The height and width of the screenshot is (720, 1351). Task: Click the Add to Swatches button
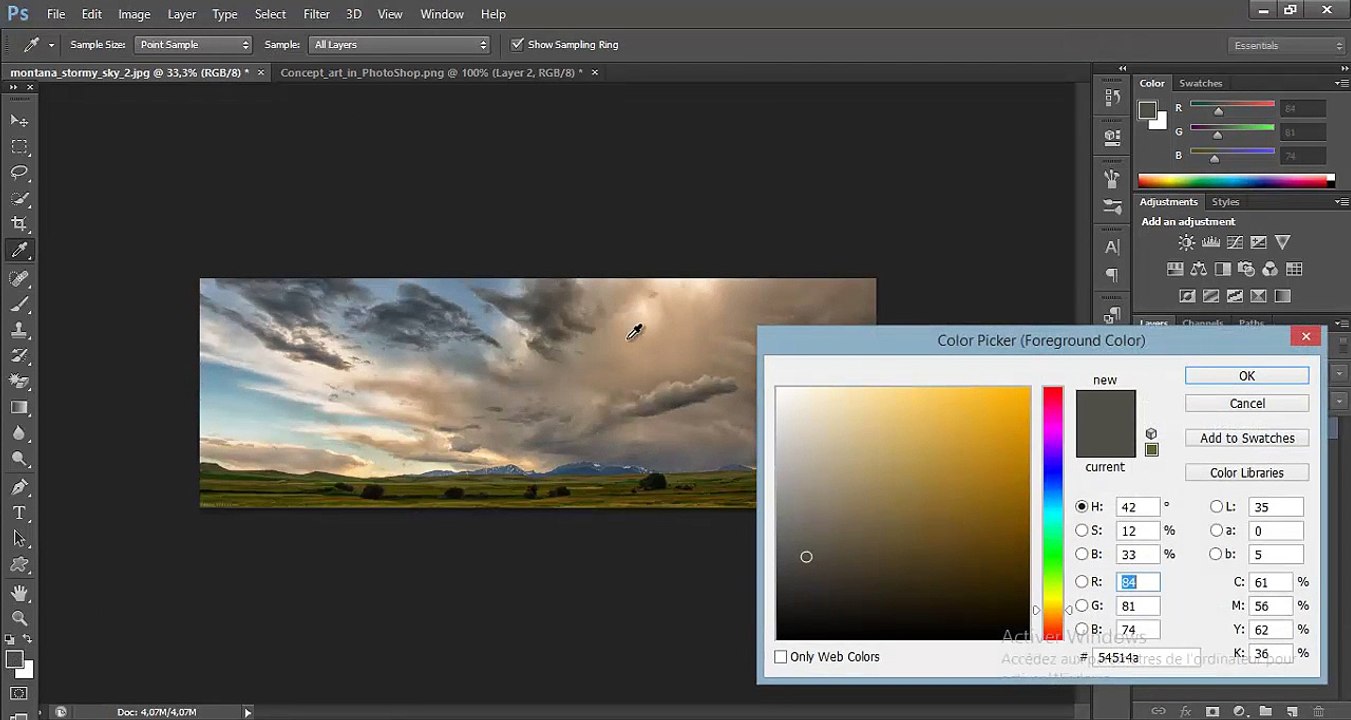pos(1246,438)
